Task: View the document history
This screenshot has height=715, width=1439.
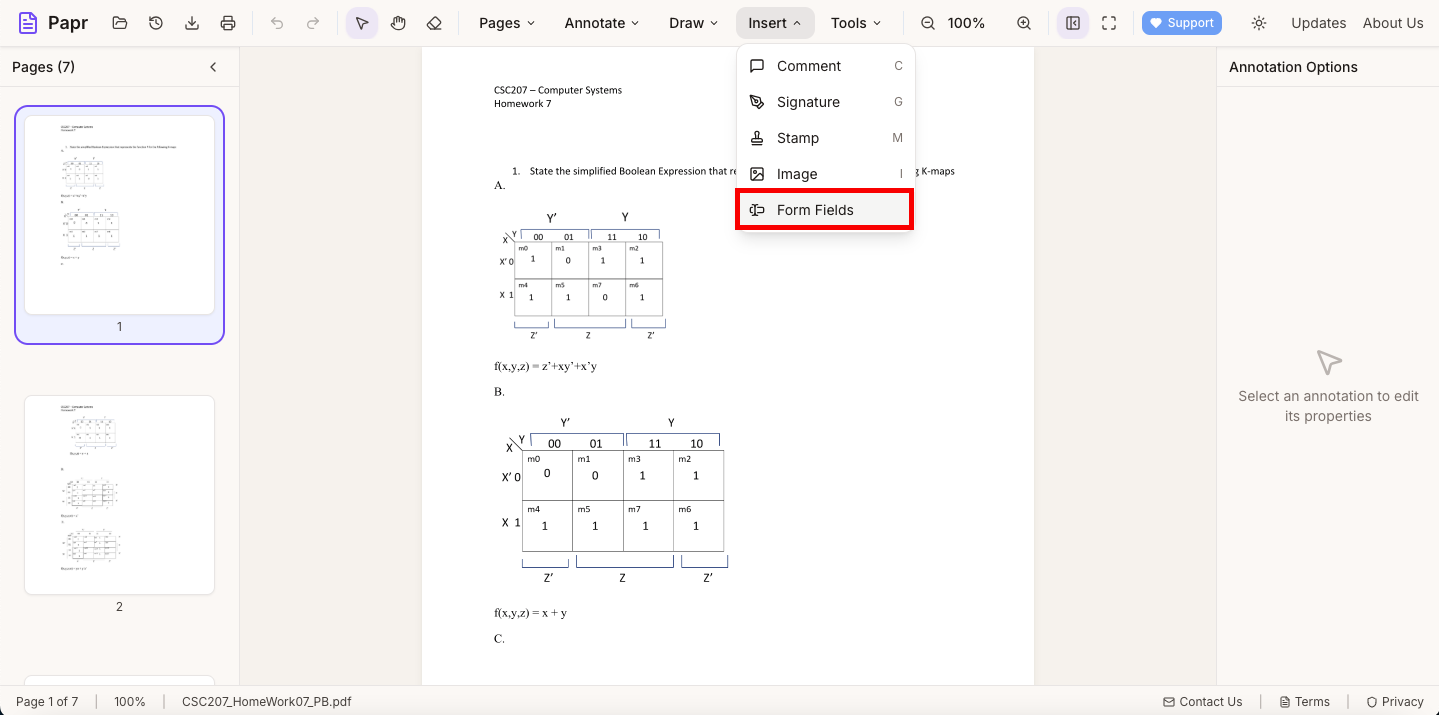Action: click(x=155, y=22)
